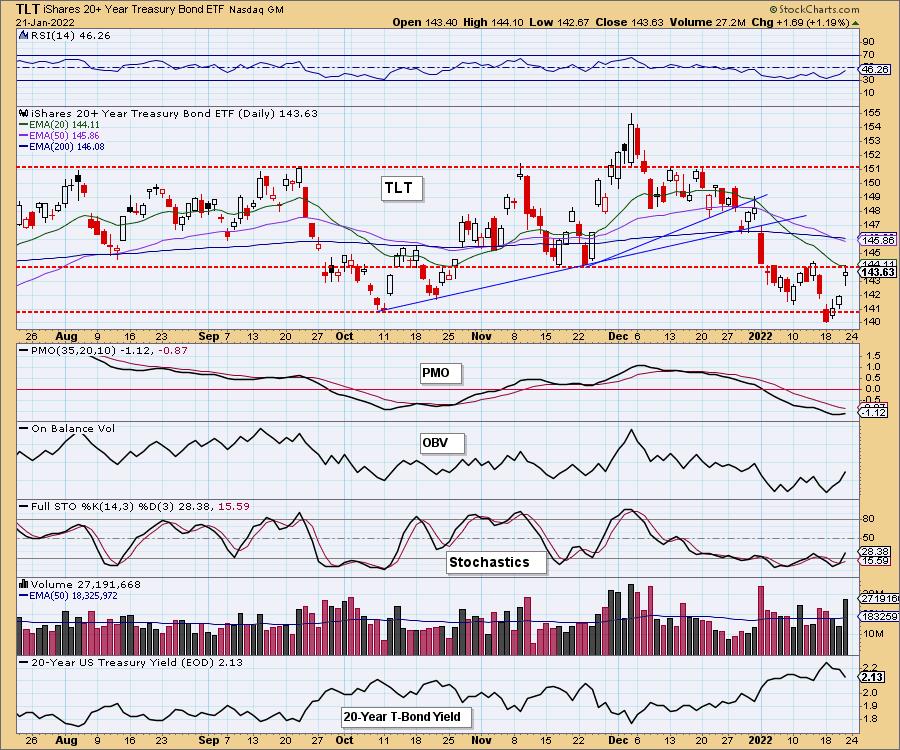The height and width of the screenshot is (750, 900).
Task: Click the 2.13 yield value tag on the right axis
Action: click(x=872, y=678)
